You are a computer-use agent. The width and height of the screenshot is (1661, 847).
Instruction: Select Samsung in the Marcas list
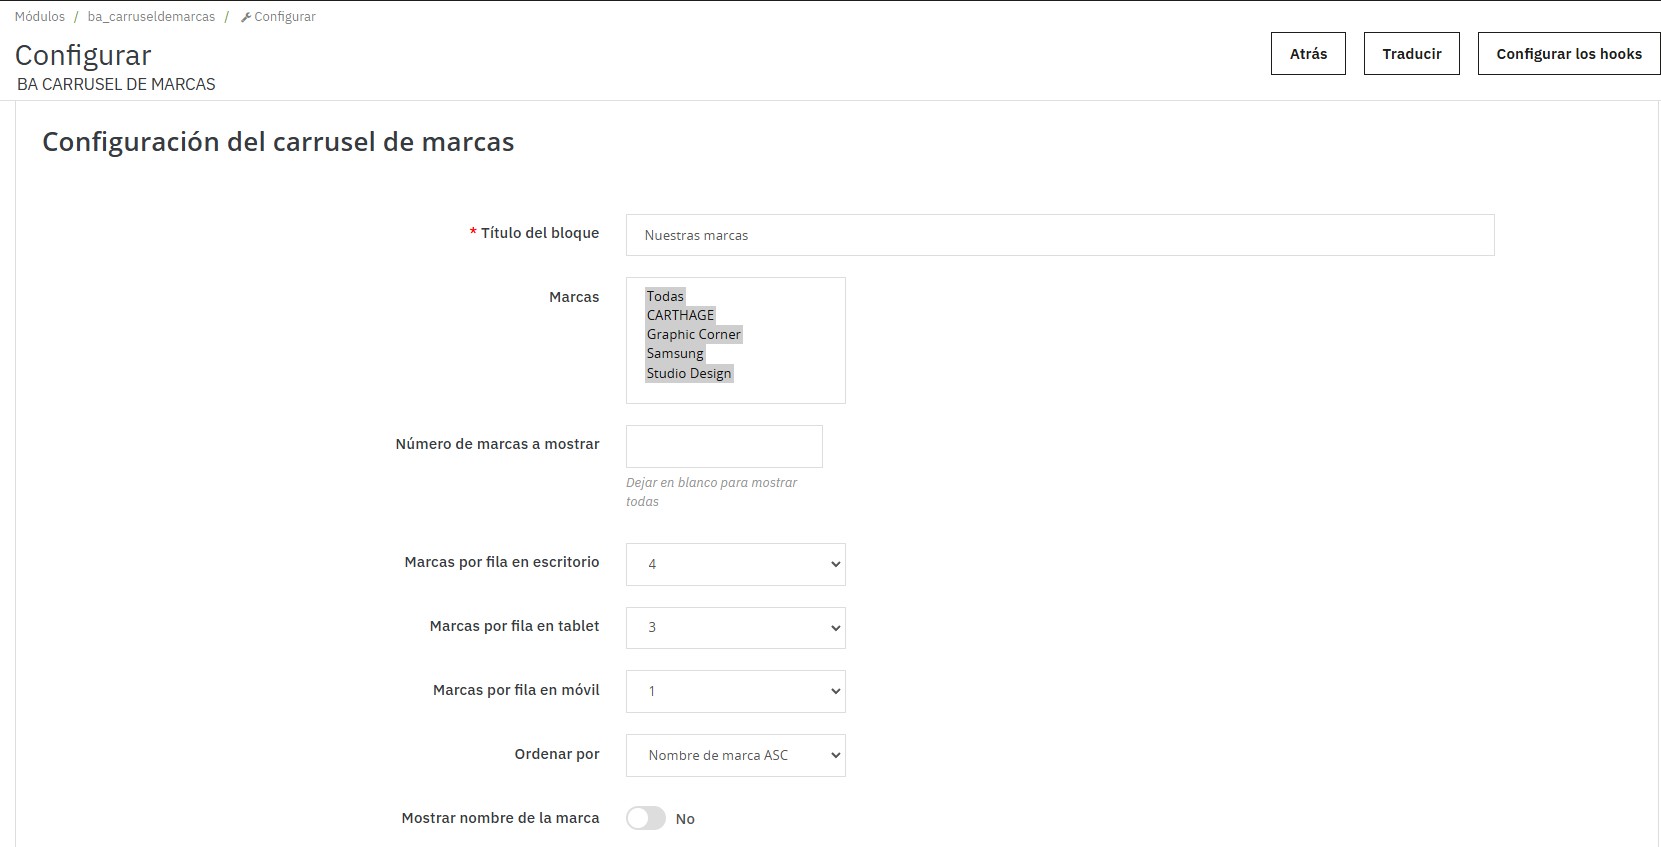point(675,353)
